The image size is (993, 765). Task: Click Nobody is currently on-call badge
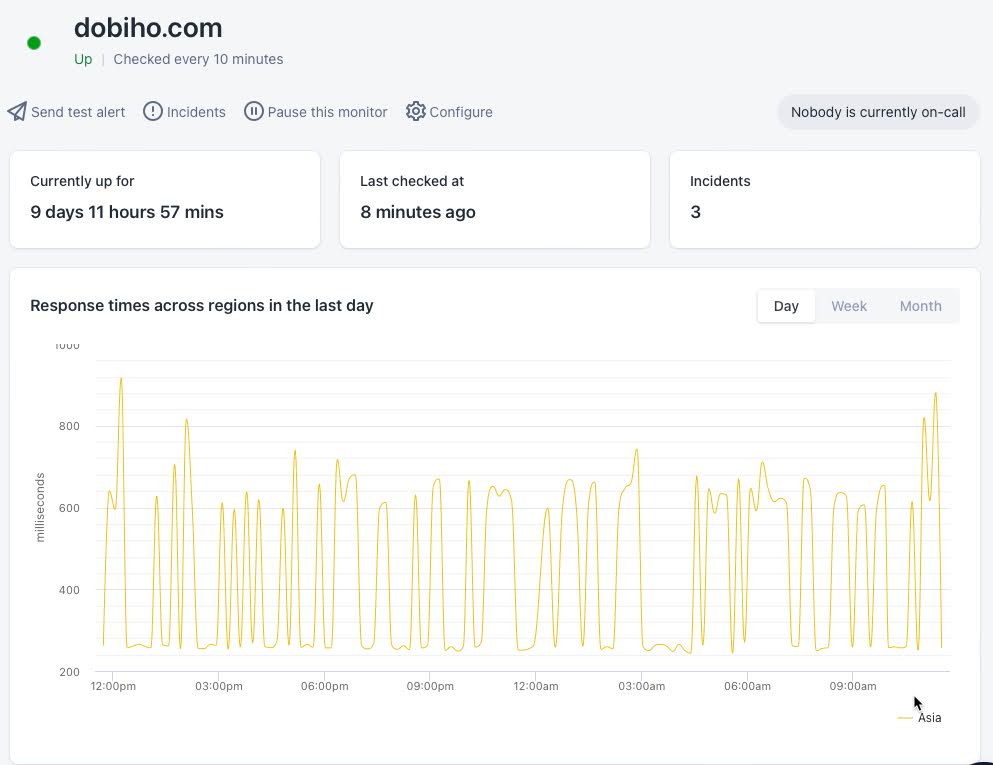(878, 112)
